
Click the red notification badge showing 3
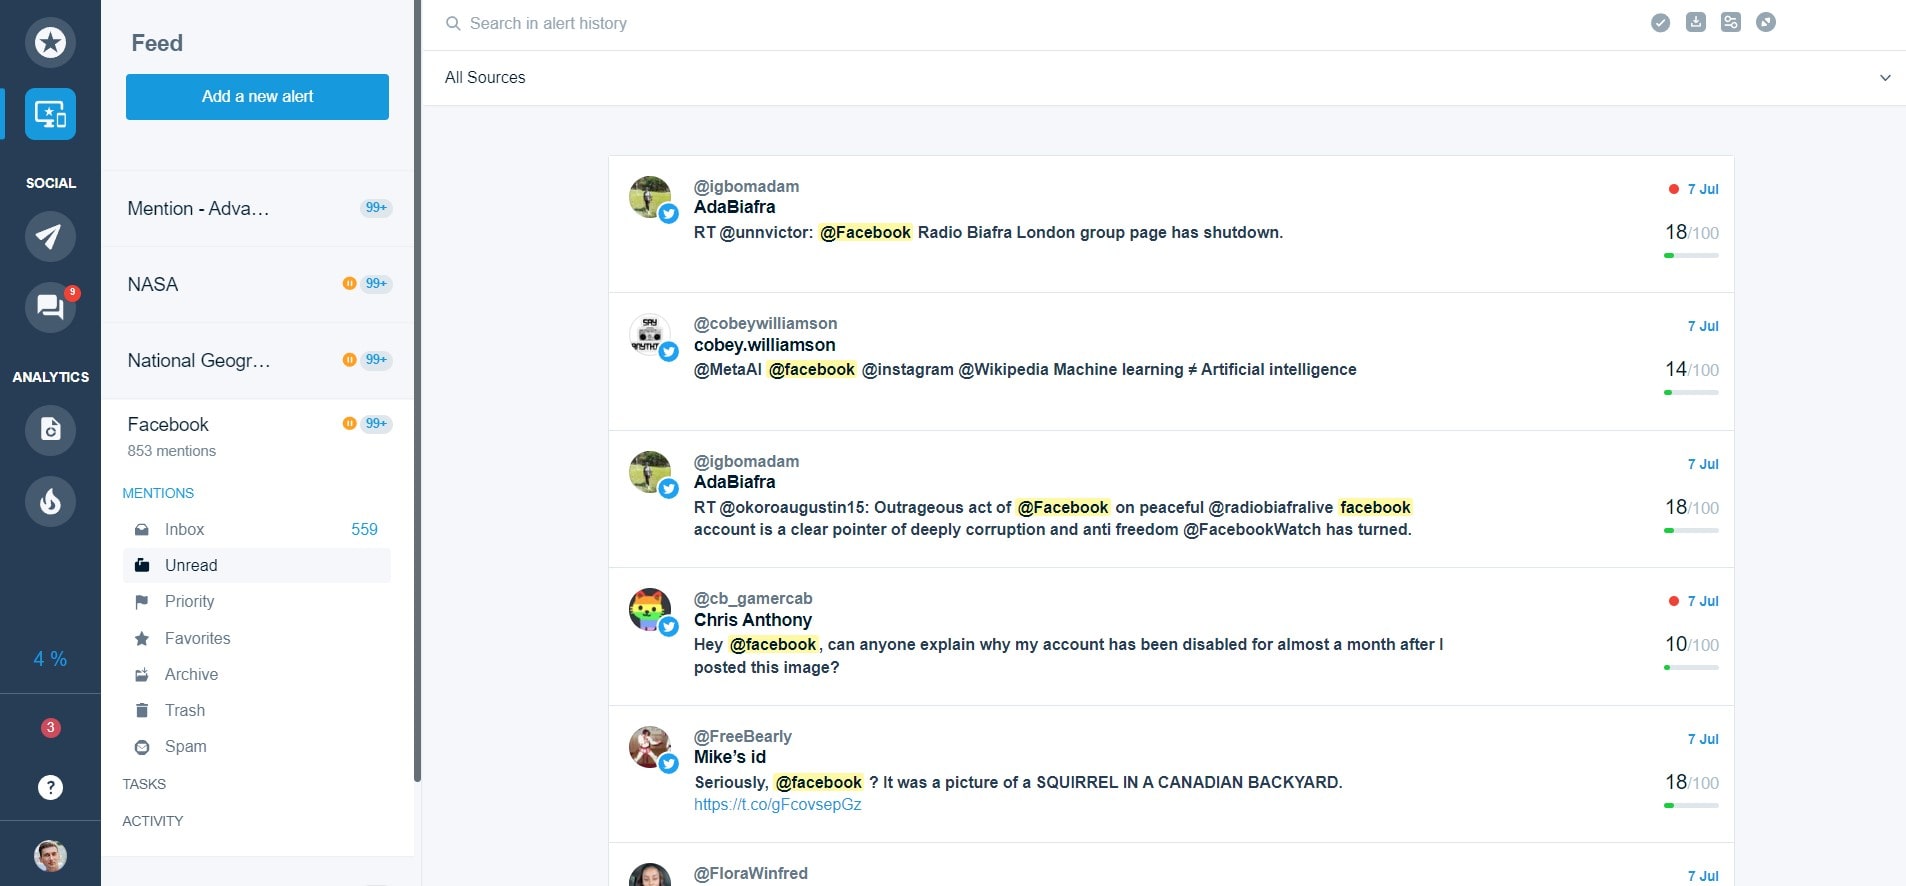coord(50,727)
